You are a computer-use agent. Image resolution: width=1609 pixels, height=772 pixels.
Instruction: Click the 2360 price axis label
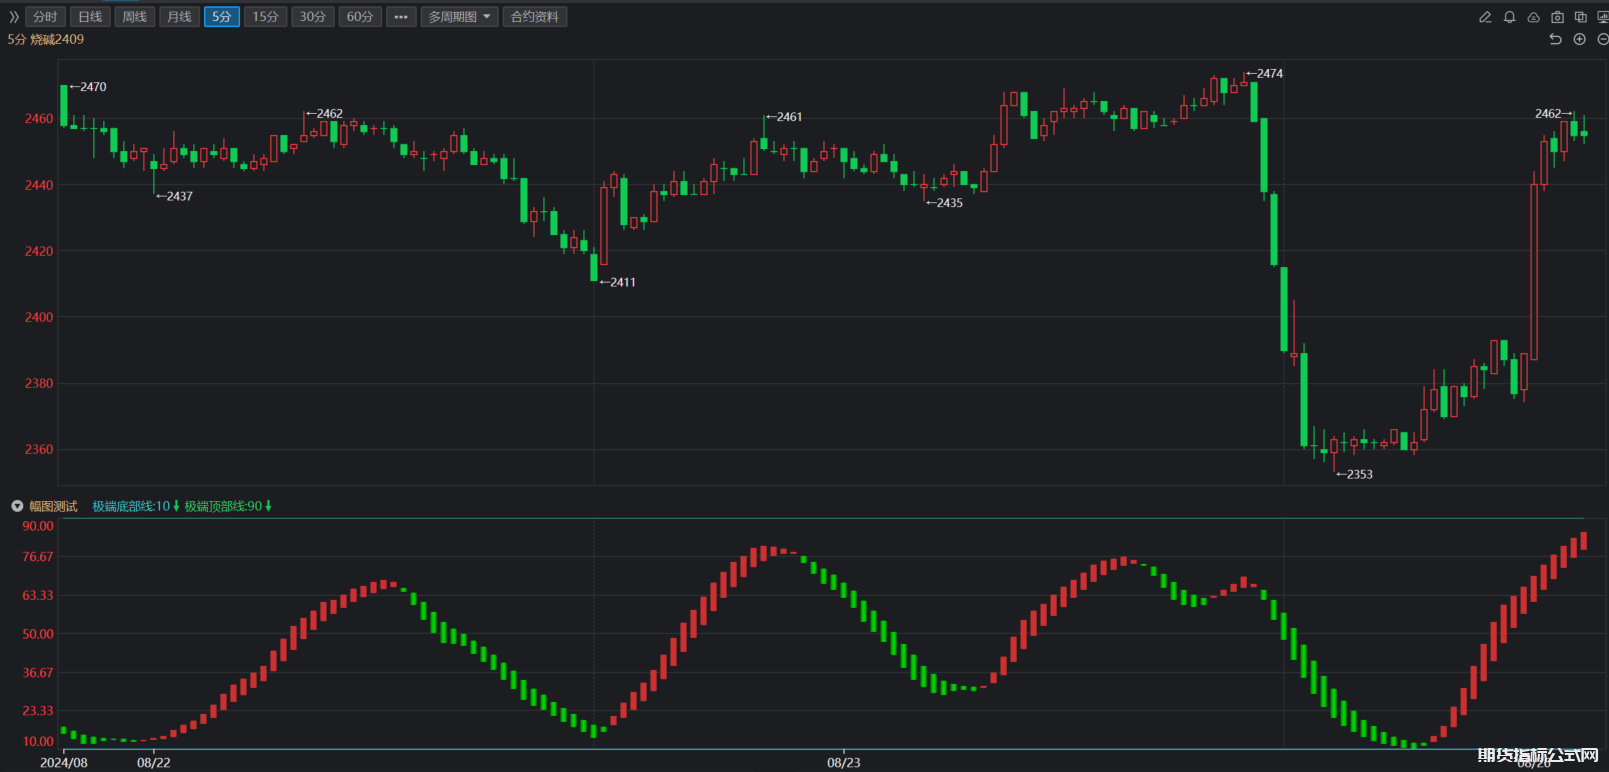pyautogui.click(x=39, y=449)
